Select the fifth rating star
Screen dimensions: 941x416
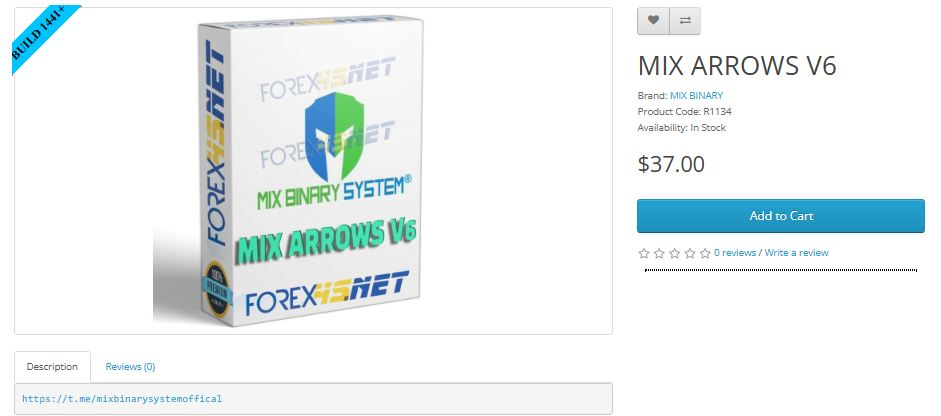click(x=705, y=253)
